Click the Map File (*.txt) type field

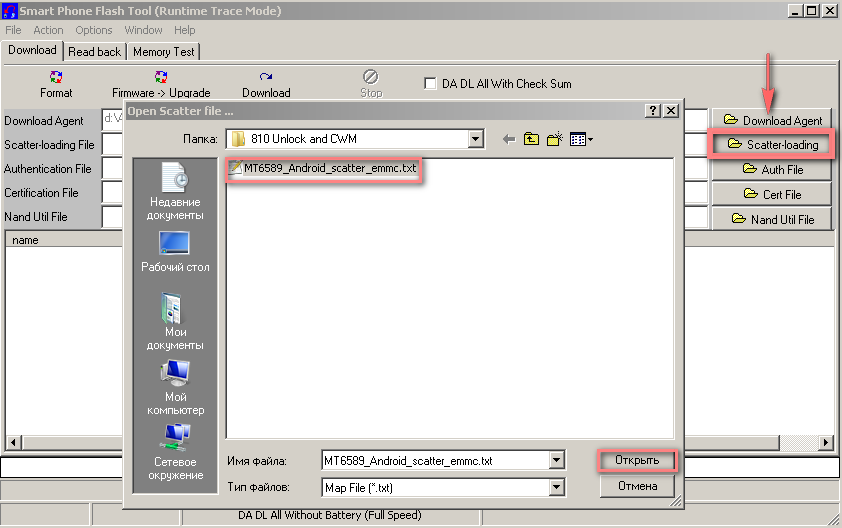click(x=435, y=488)
